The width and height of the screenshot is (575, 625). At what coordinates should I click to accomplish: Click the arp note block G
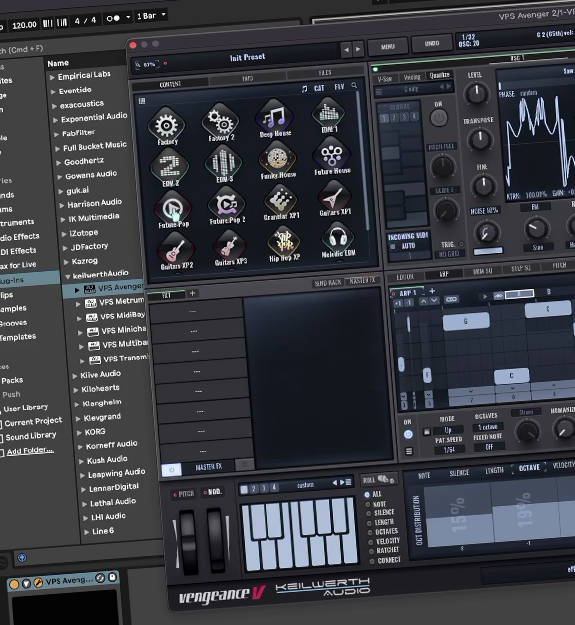(x=466, y=321)
